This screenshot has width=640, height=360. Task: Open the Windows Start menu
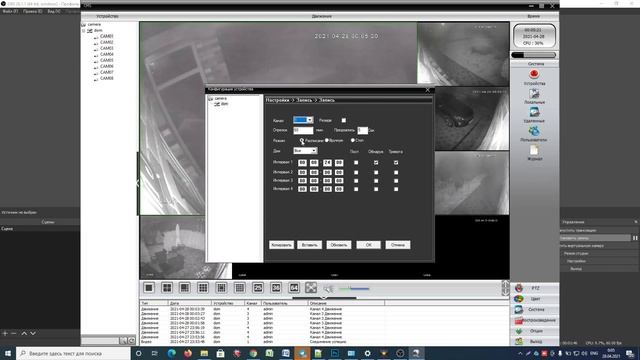[8, 353]
